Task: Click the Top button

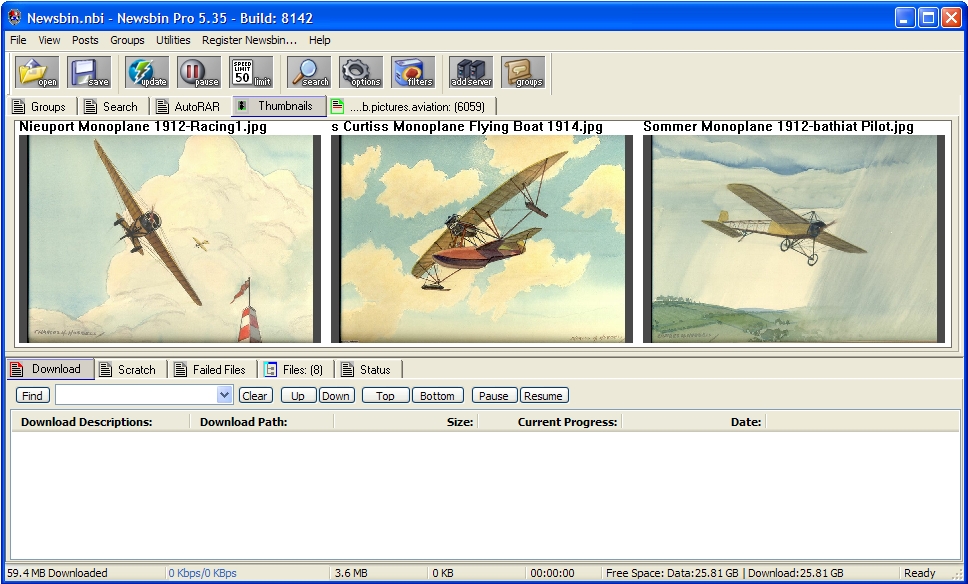Action: click(385, 396)
